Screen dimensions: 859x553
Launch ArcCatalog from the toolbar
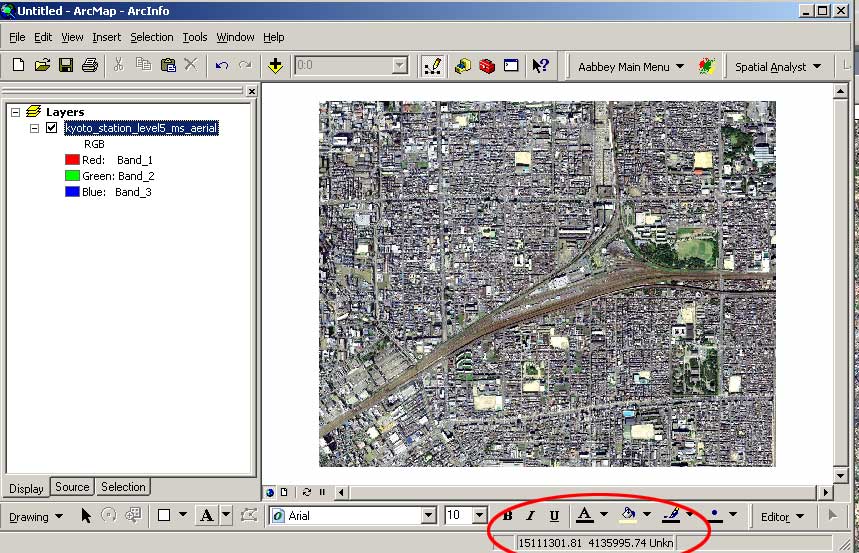click(462, 66)
